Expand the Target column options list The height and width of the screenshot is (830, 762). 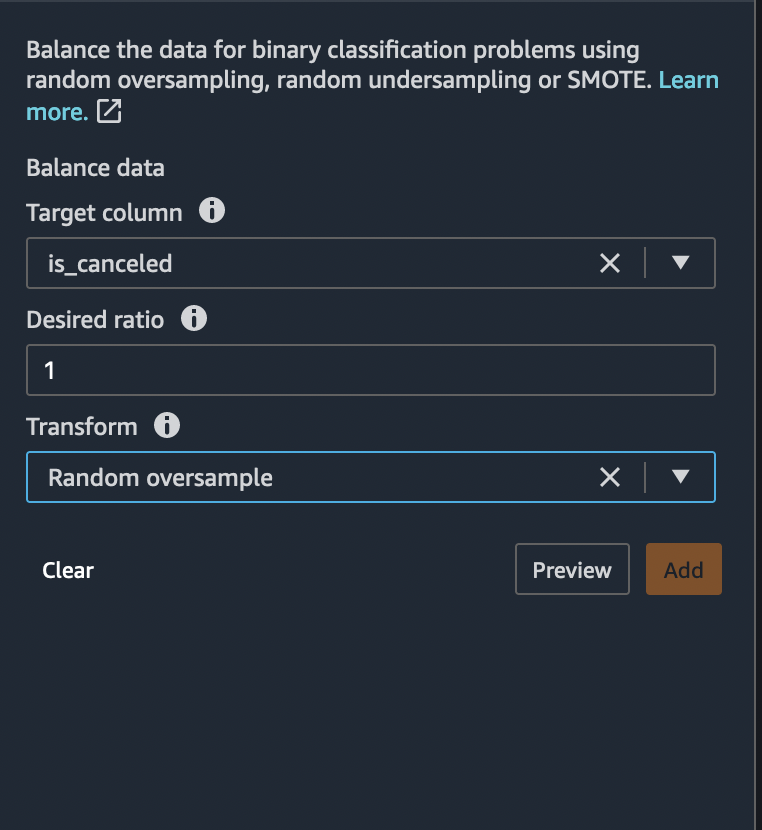coord(680,263)
